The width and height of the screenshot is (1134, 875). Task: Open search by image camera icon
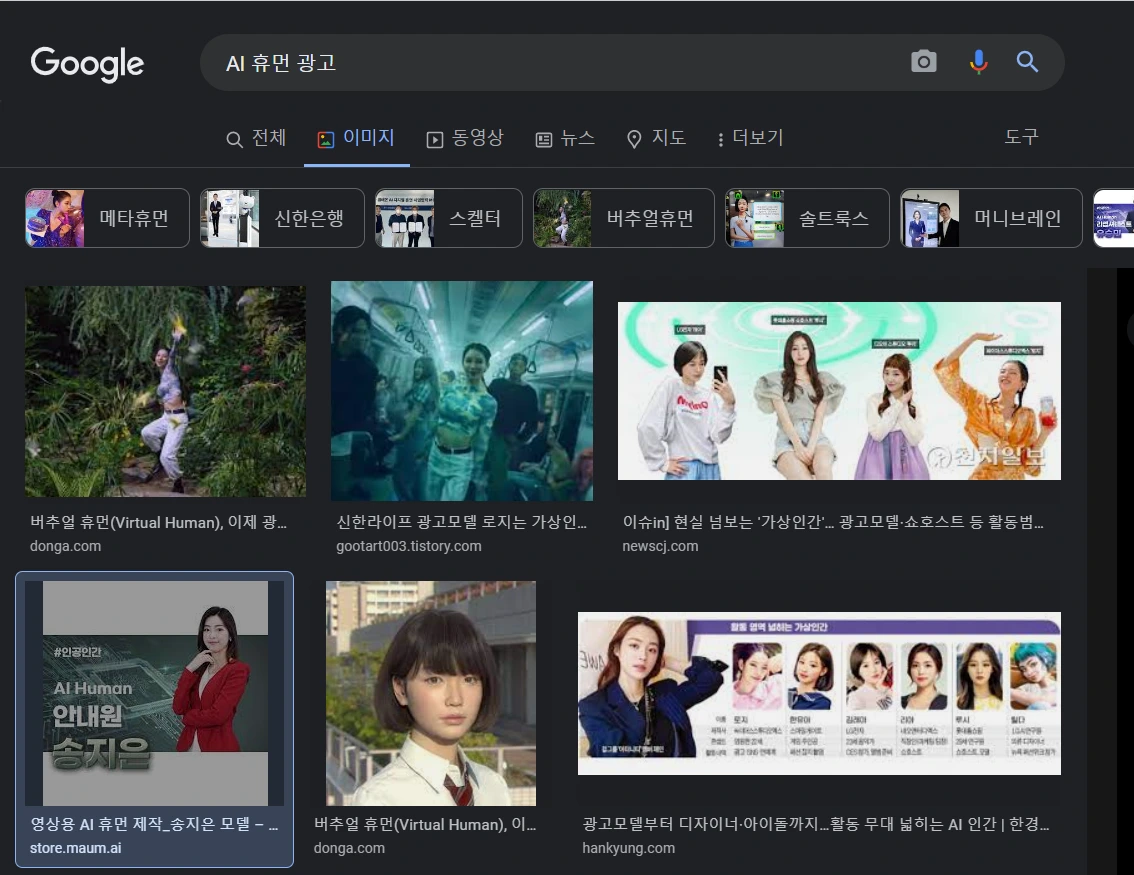coord(924,61)
